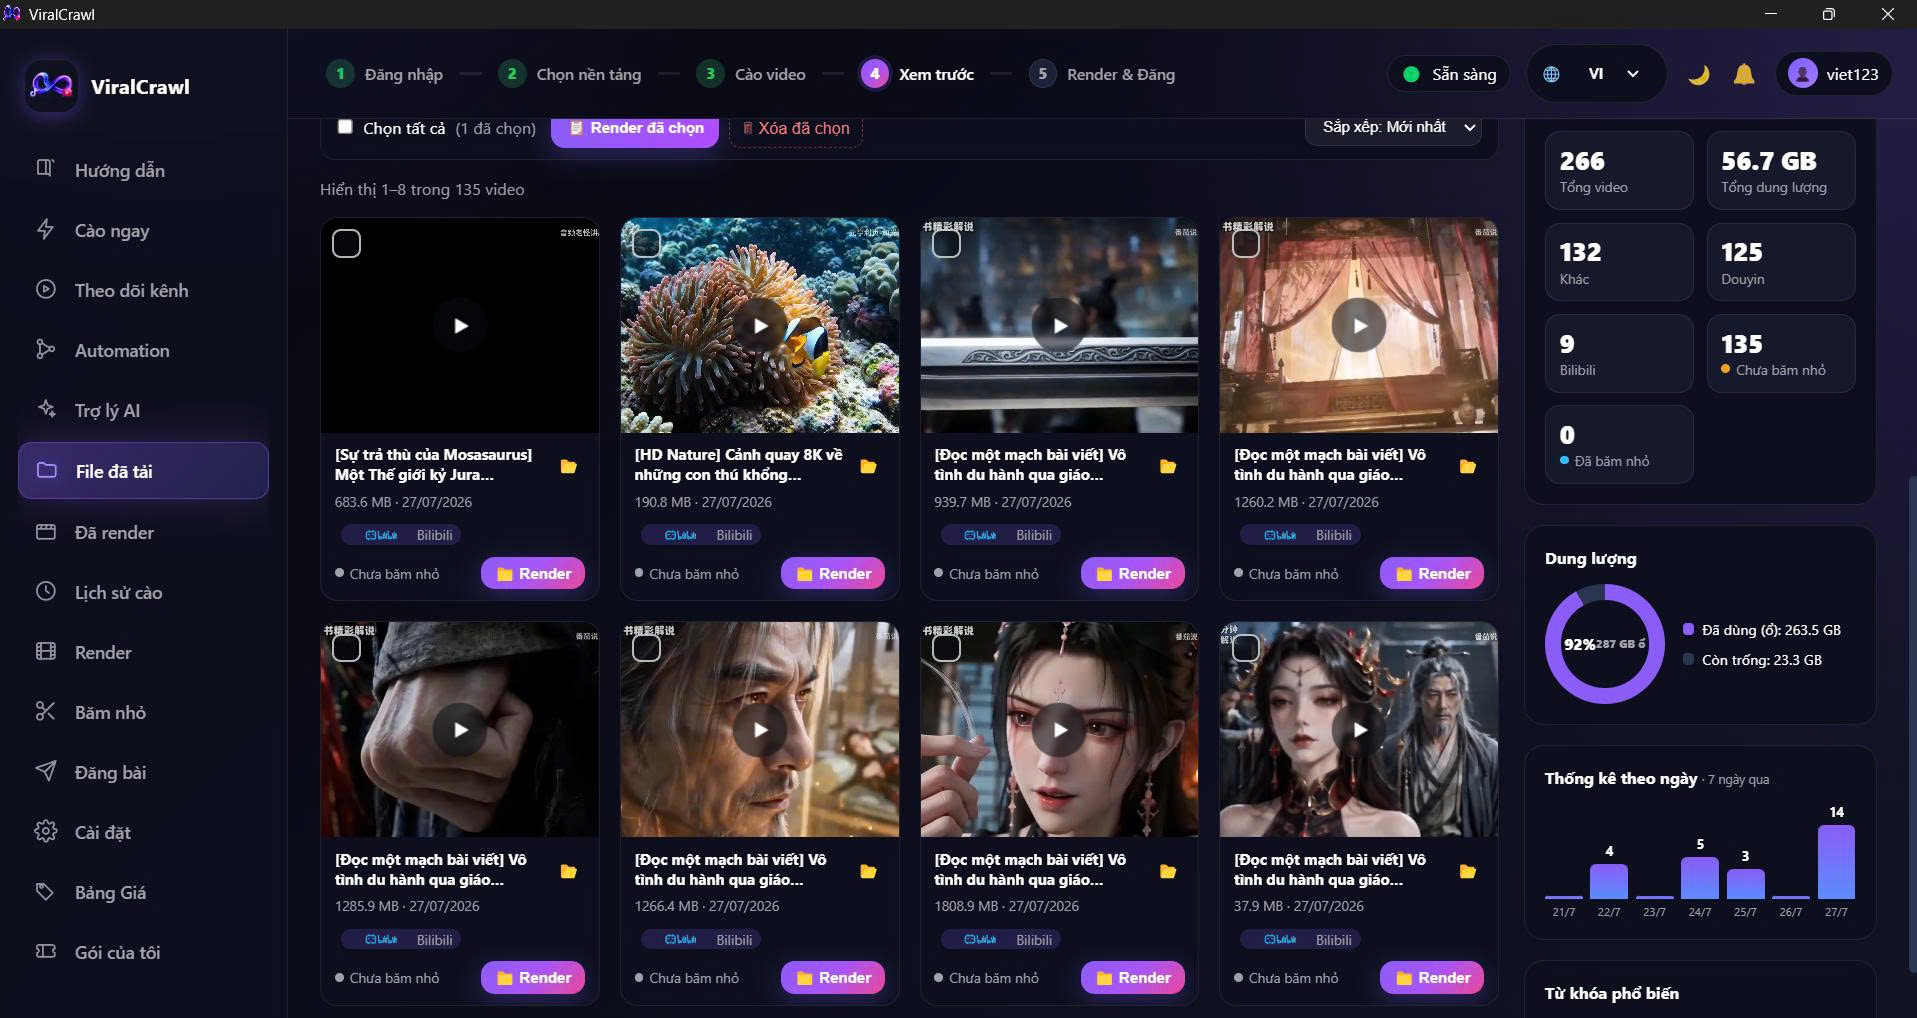Tick the checkbox on the 1285.9 MB video

click(346, 647)
